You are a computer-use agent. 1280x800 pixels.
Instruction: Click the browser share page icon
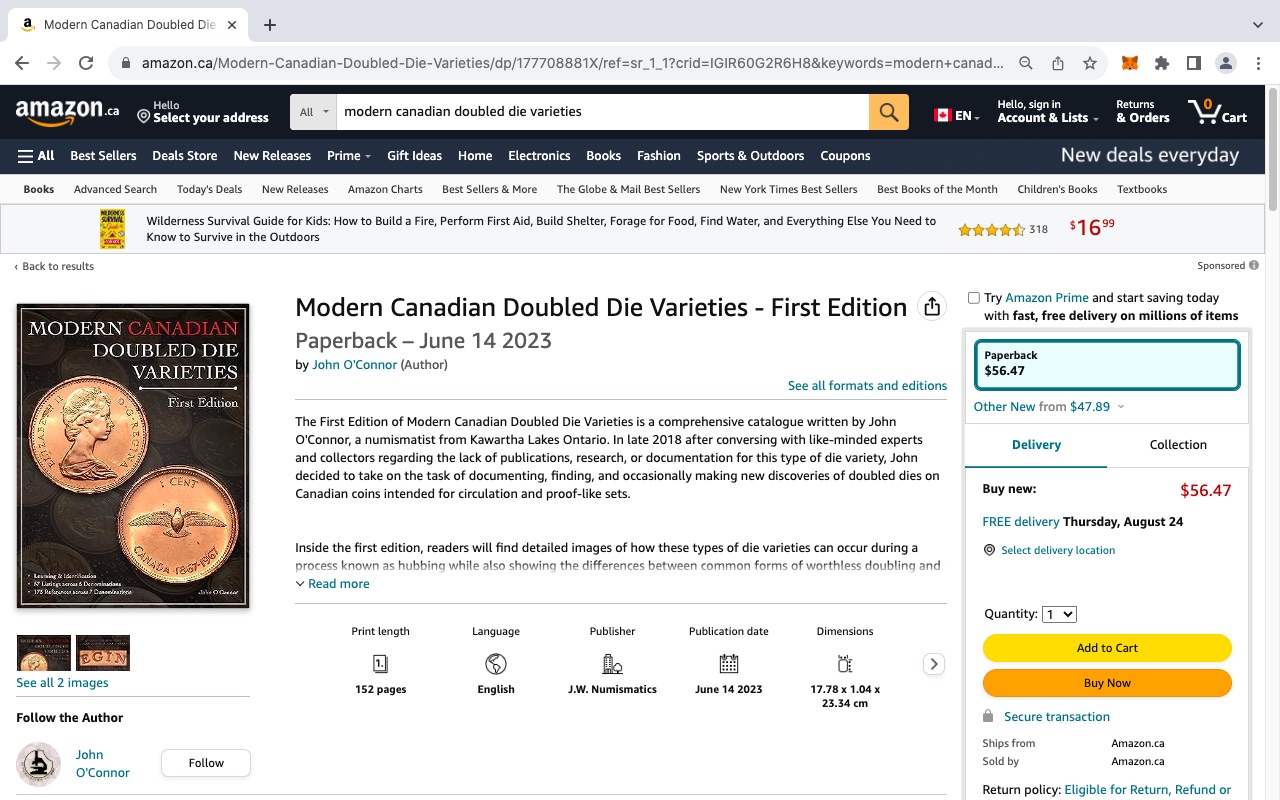click(1058, 63)
